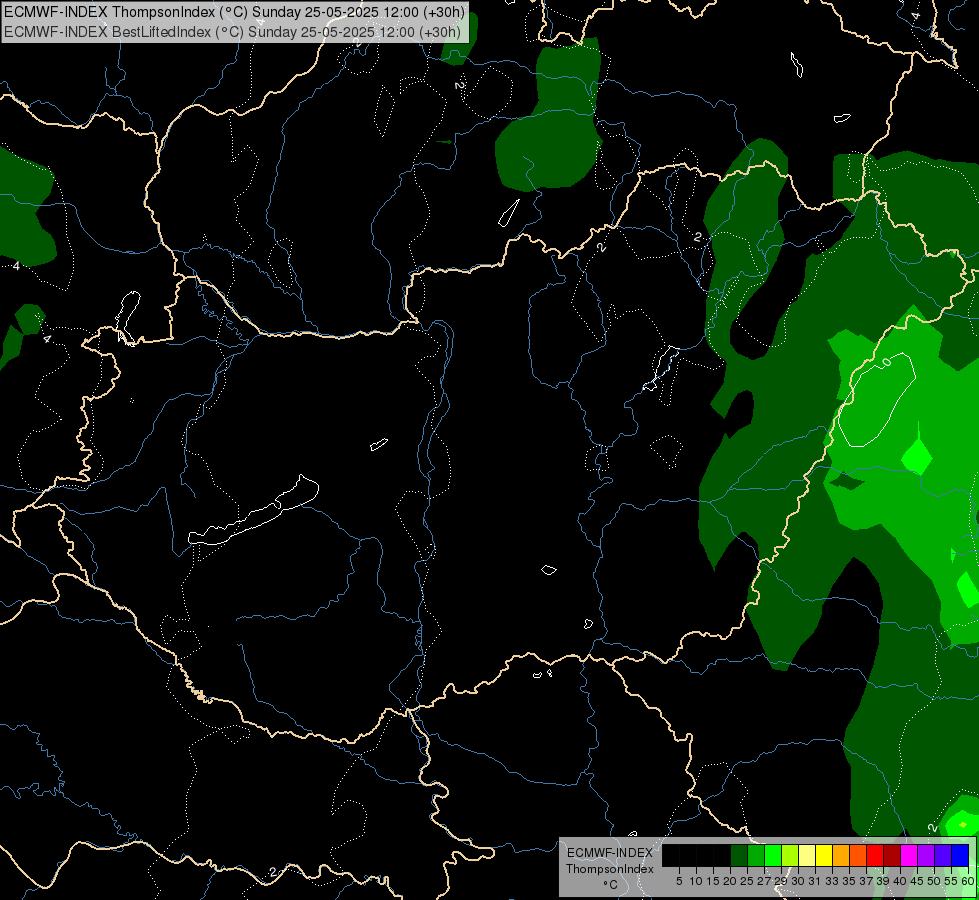
Task: Click the orange-red 35–37 legend swatch
Action: (x=858, y=856)
